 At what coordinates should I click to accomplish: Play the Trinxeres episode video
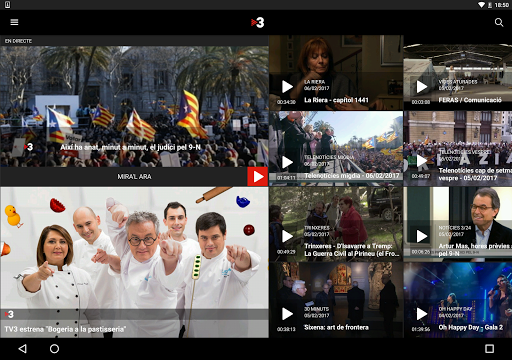coord(287,236)
